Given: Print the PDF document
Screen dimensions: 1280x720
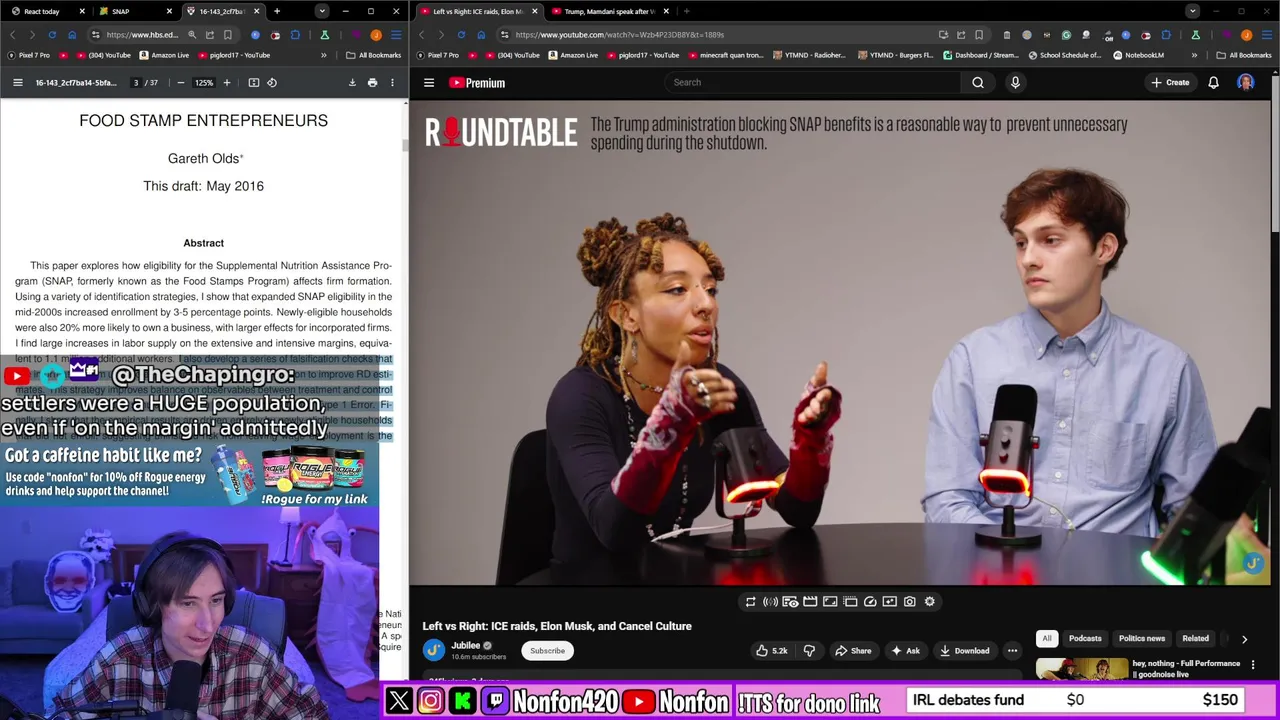Looking at the screenshot, I should [372, 83].
